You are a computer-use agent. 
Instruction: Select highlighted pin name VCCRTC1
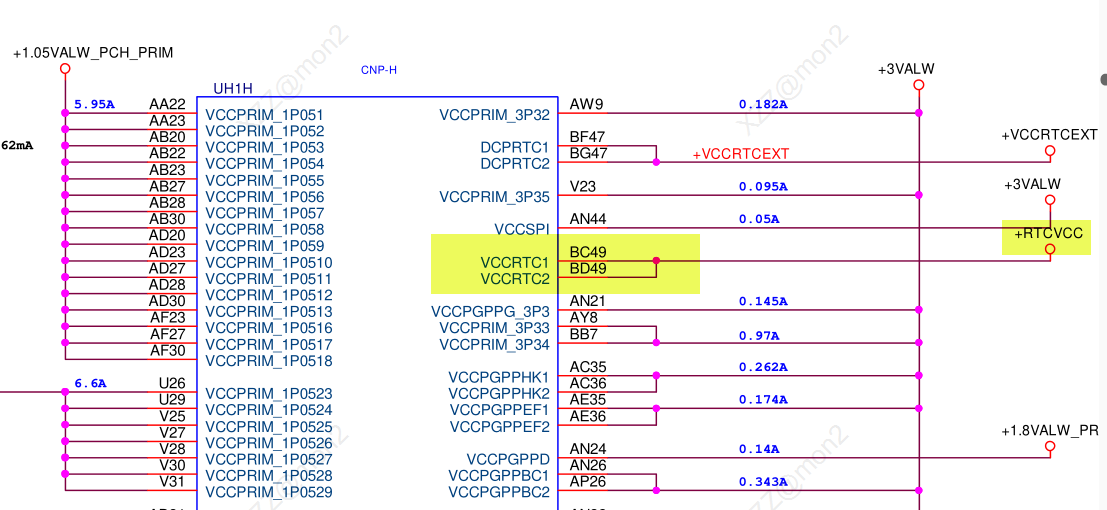[515, 262]
